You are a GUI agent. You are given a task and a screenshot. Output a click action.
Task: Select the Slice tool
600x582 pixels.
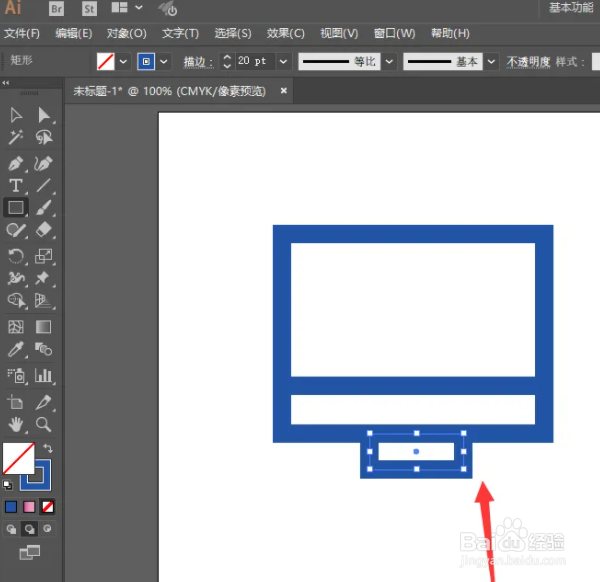(43, 402)
